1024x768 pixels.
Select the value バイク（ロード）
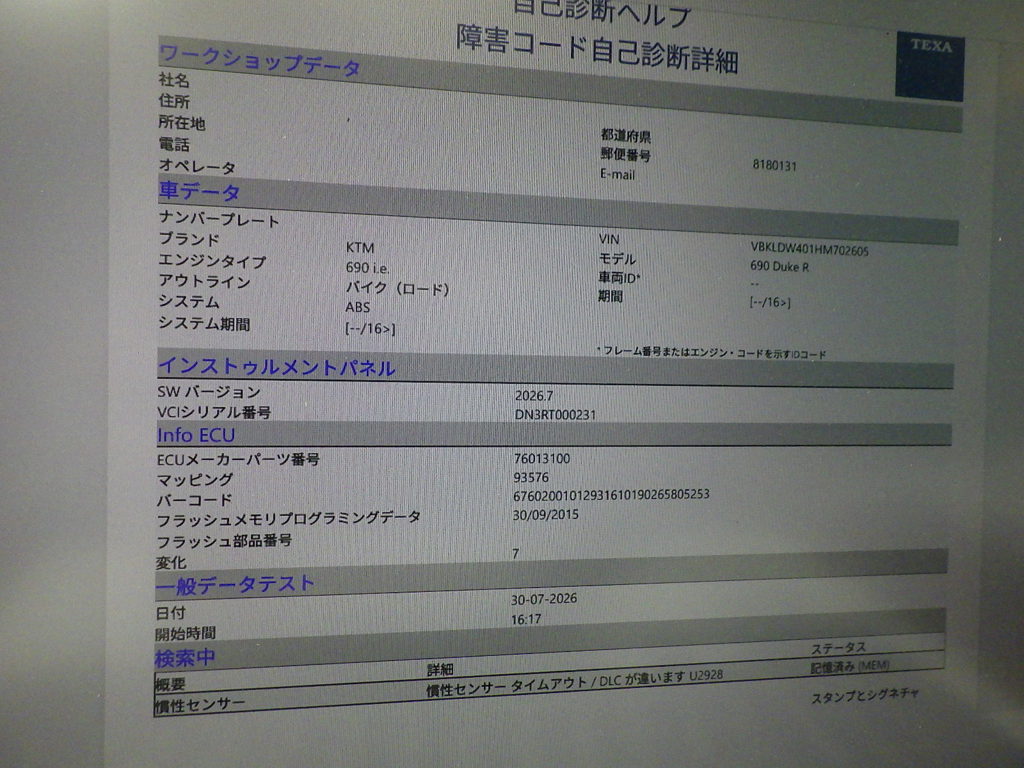397,289
